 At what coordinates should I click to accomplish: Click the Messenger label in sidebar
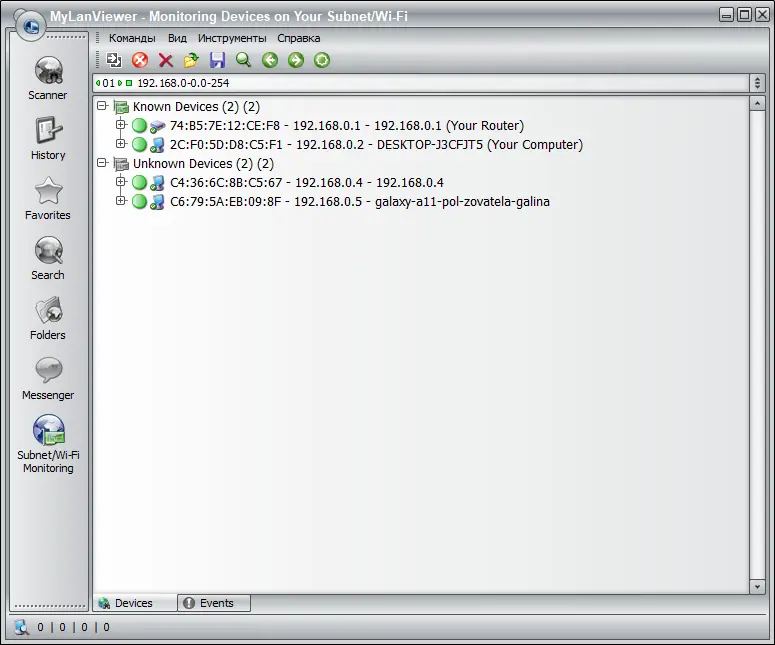click(x=47, y=395)
